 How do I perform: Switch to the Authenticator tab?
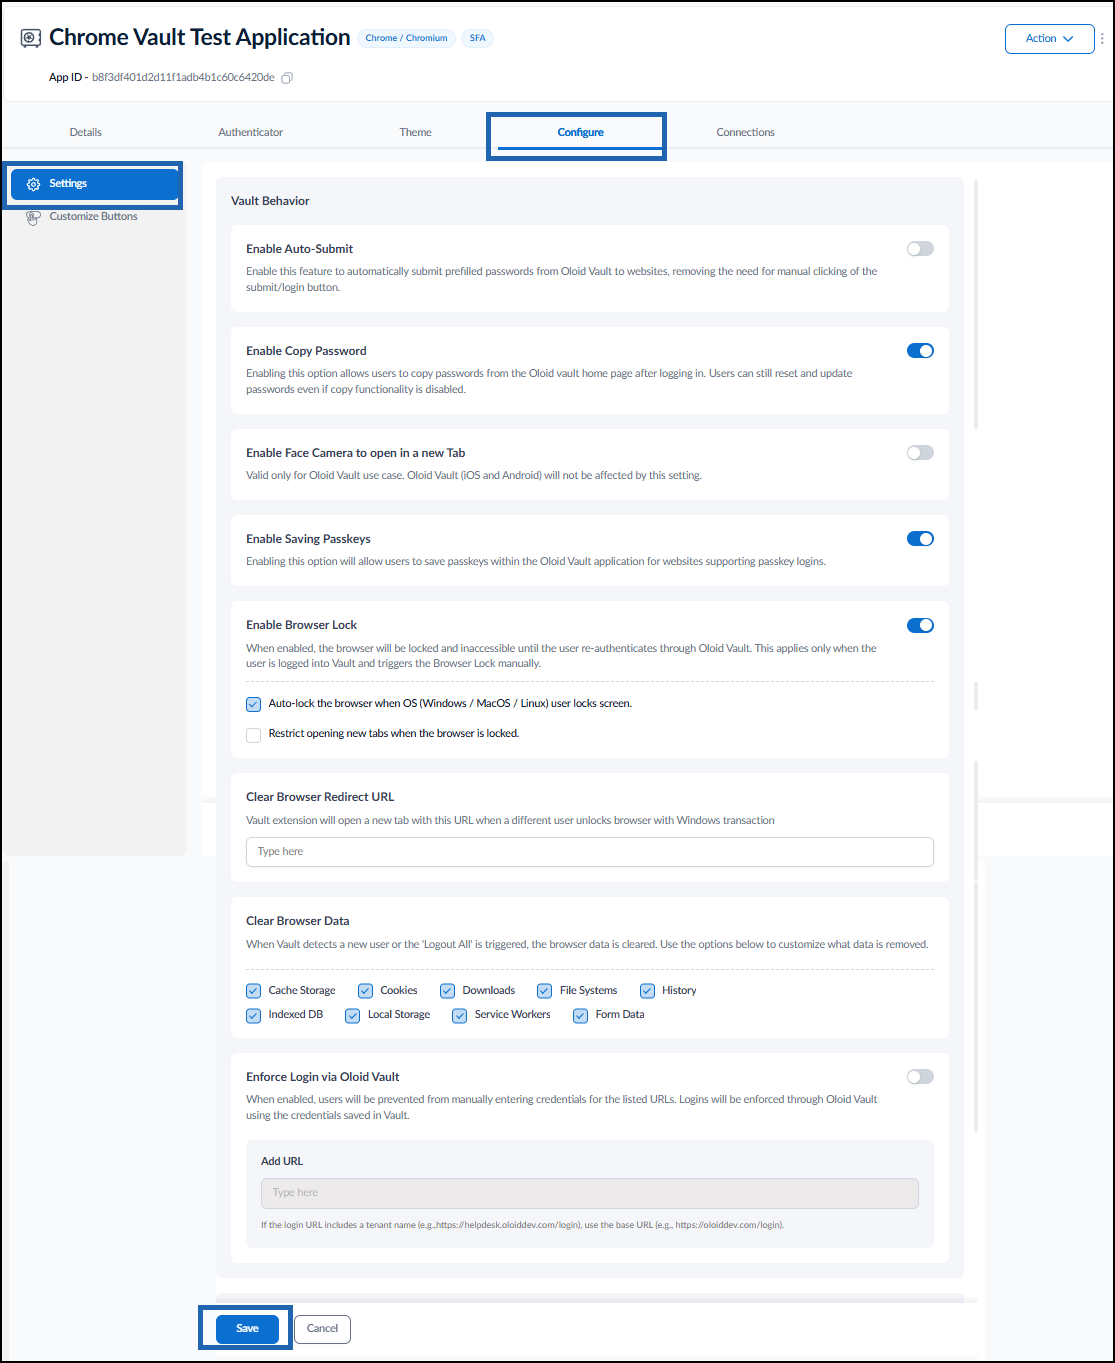(251, 132)
